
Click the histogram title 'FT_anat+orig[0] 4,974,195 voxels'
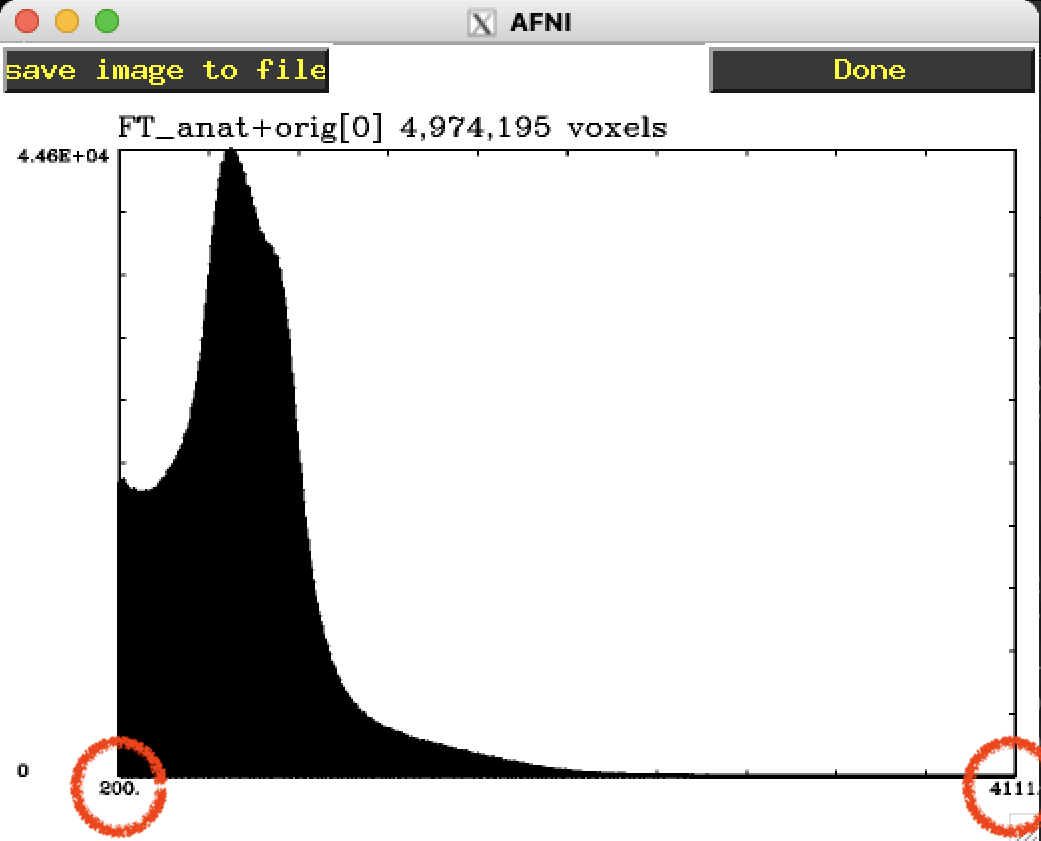point(392,127)
